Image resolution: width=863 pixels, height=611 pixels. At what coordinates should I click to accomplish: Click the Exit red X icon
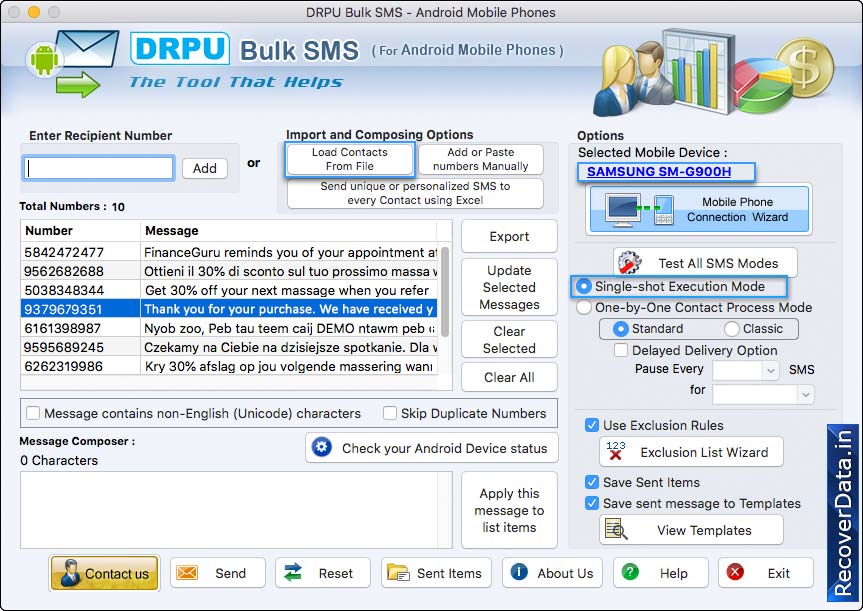point(735,572)
